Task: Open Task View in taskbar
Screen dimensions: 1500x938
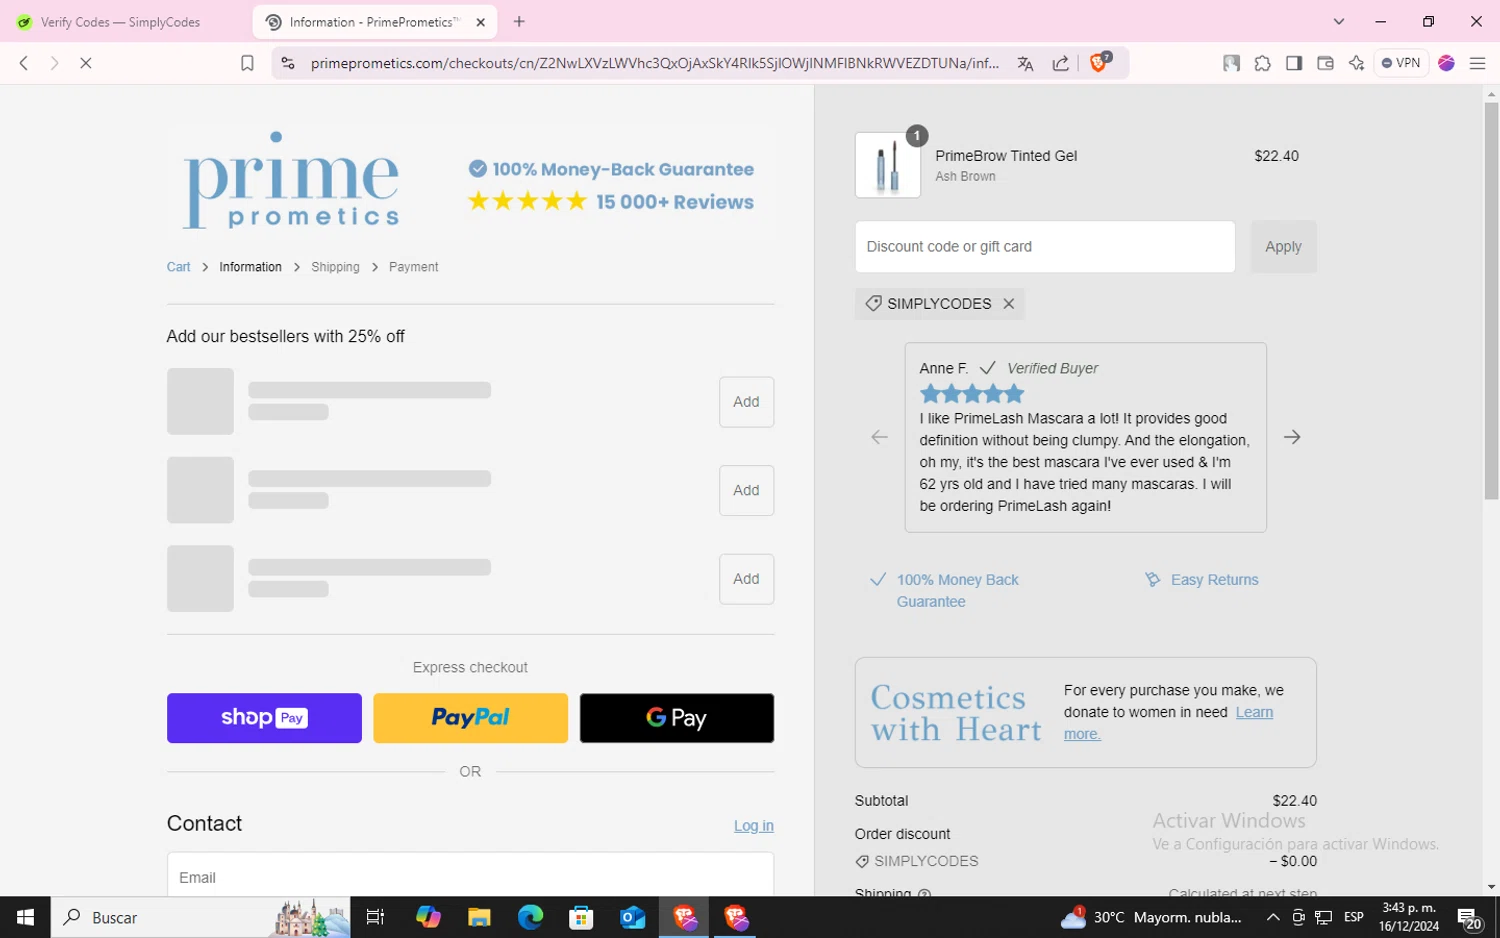Action: coord(375,917)
